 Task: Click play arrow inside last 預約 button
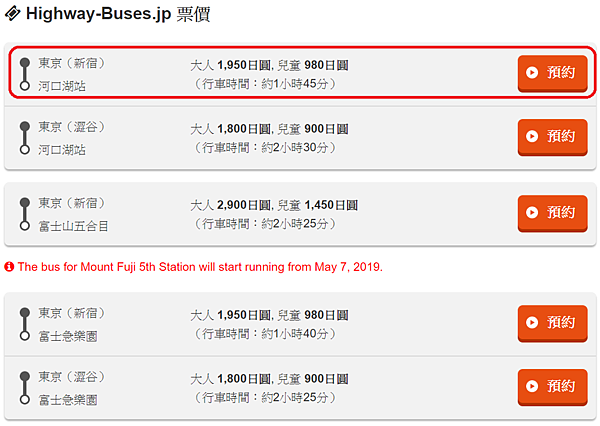click(x=532, y=386)
